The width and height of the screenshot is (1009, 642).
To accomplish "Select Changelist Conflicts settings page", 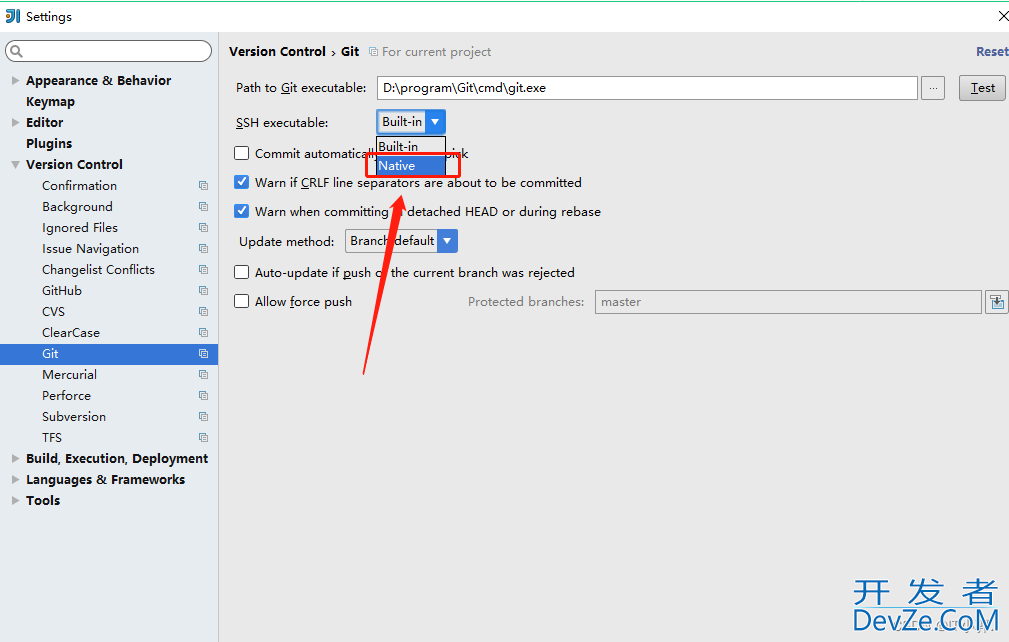I will coord(98,270).
